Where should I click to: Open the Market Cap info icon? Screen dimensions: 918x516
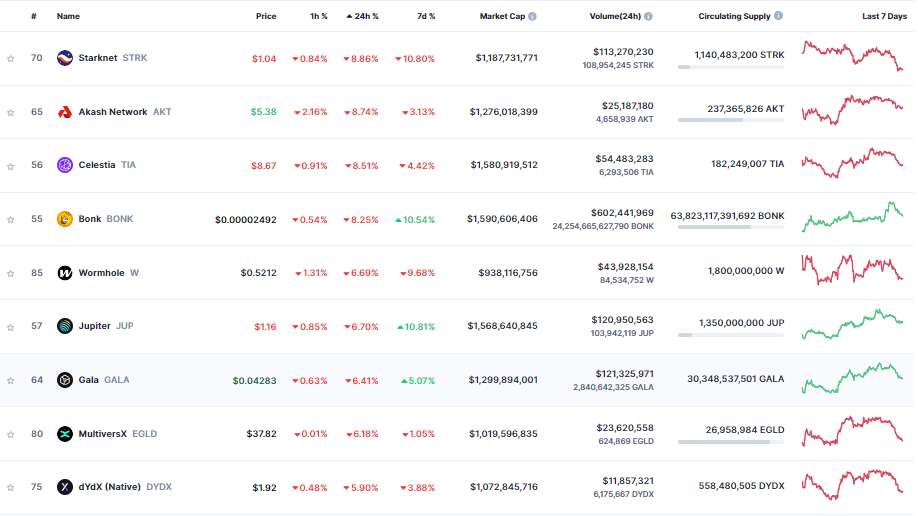point(532,16)
